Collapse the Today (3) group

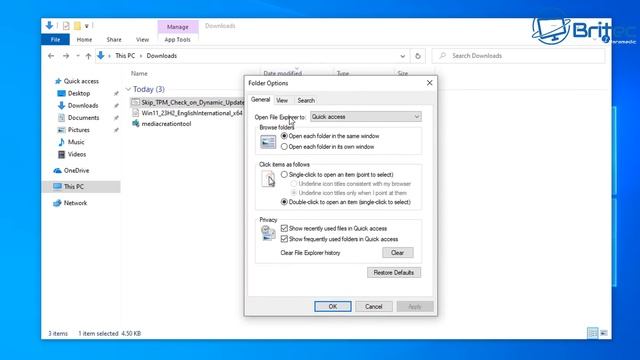[128, 89]
